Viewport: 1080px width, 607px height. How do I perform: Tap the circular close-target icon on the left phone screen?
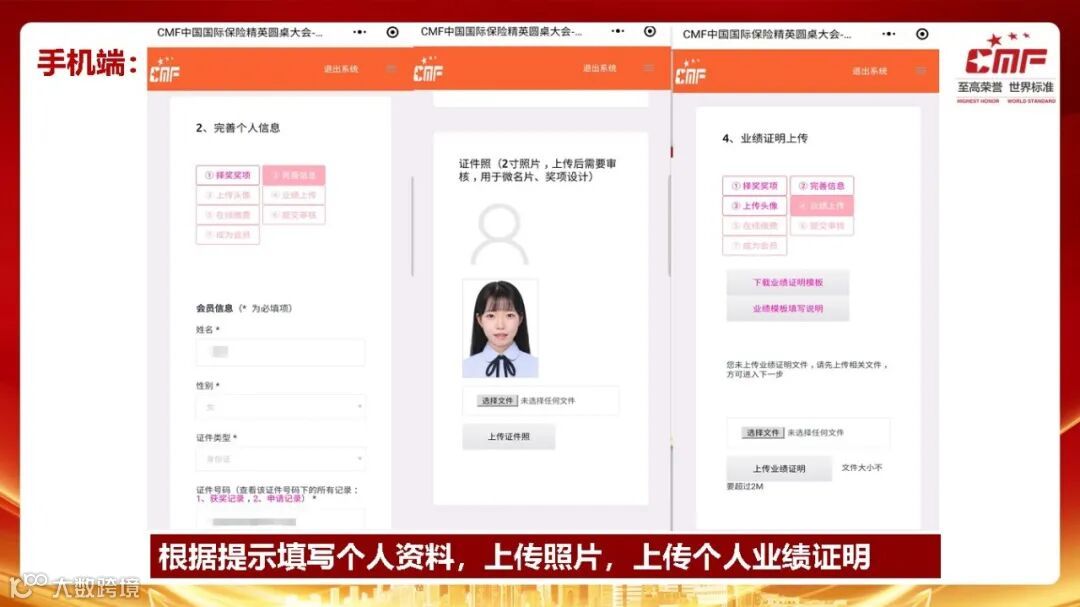click(393, 32)
